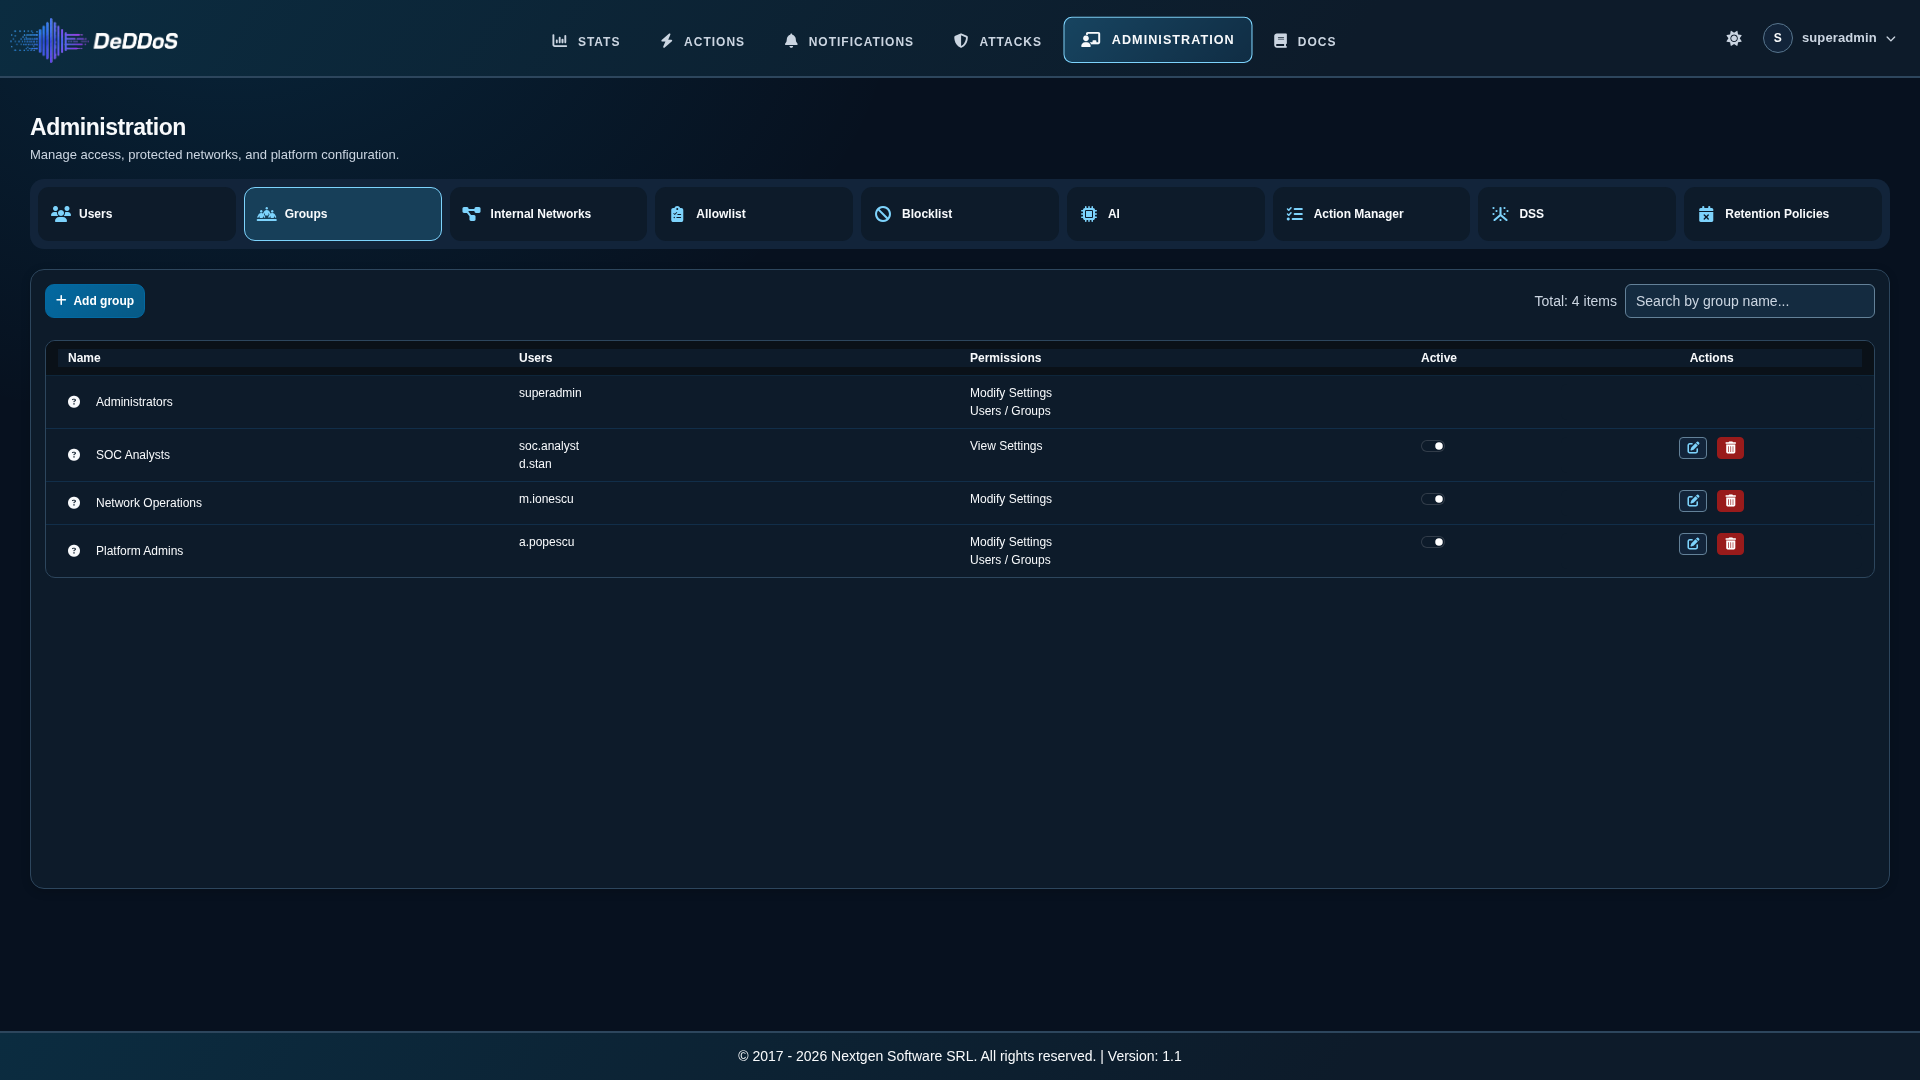Switch to the Groups tab
Image resolution: width=1920 pixels, height=1080 pixels.
click(x=343, y=214)
